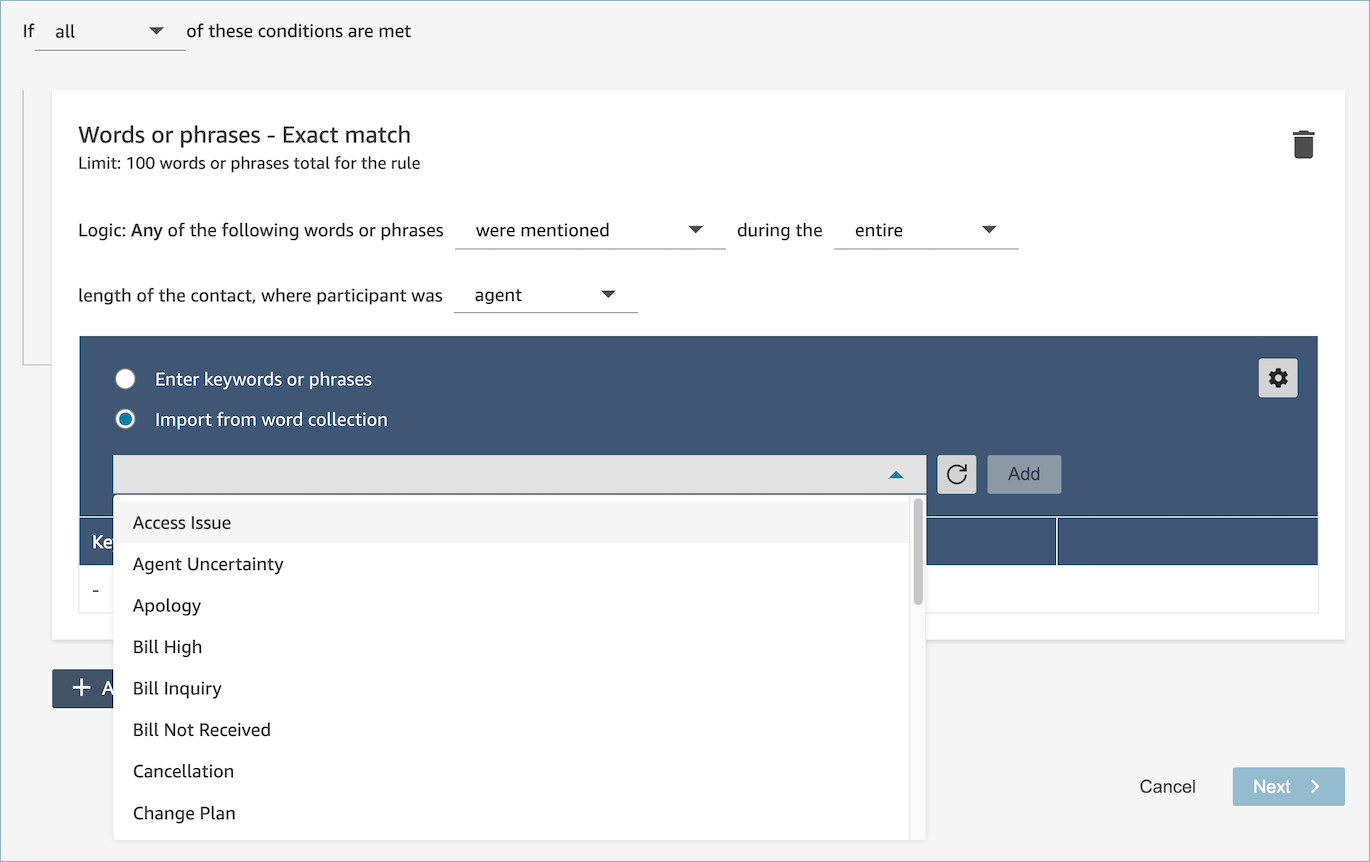Select the "Enter keywords or phrases" option
This screenshot has width=1370, height=862.
(125, 378)
